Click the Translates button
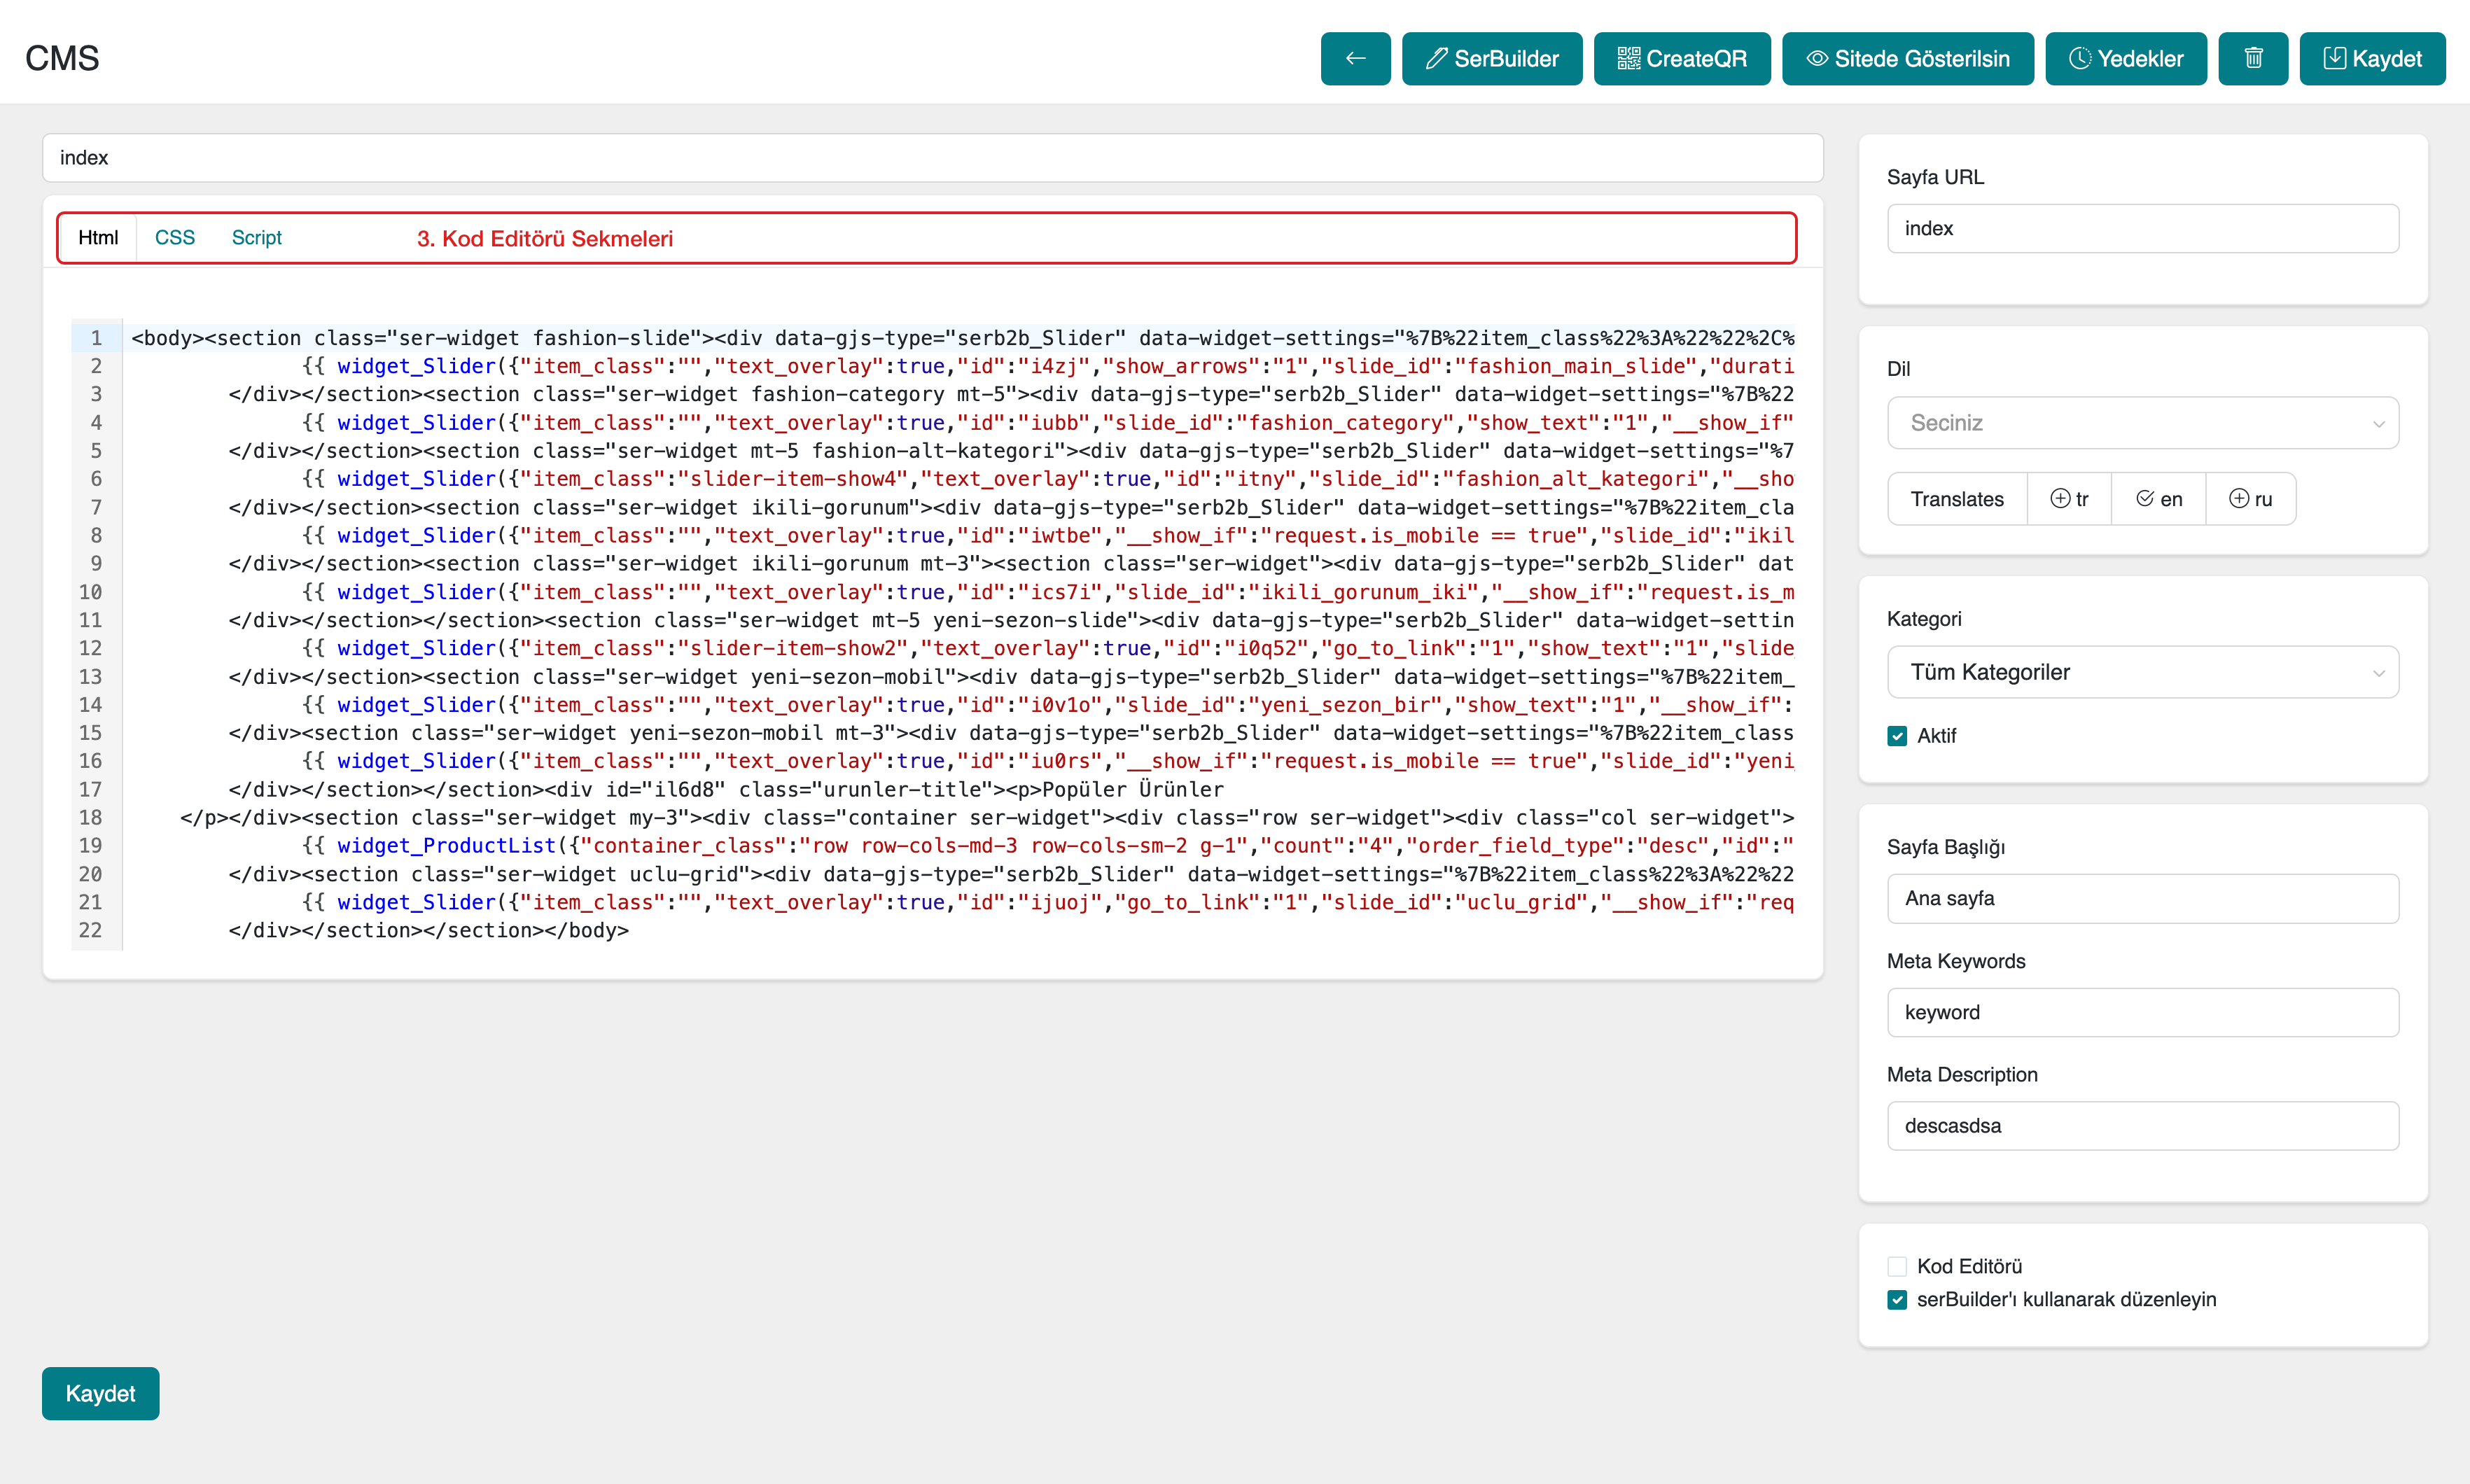2470x1484 pixels. pos(1956,499)
